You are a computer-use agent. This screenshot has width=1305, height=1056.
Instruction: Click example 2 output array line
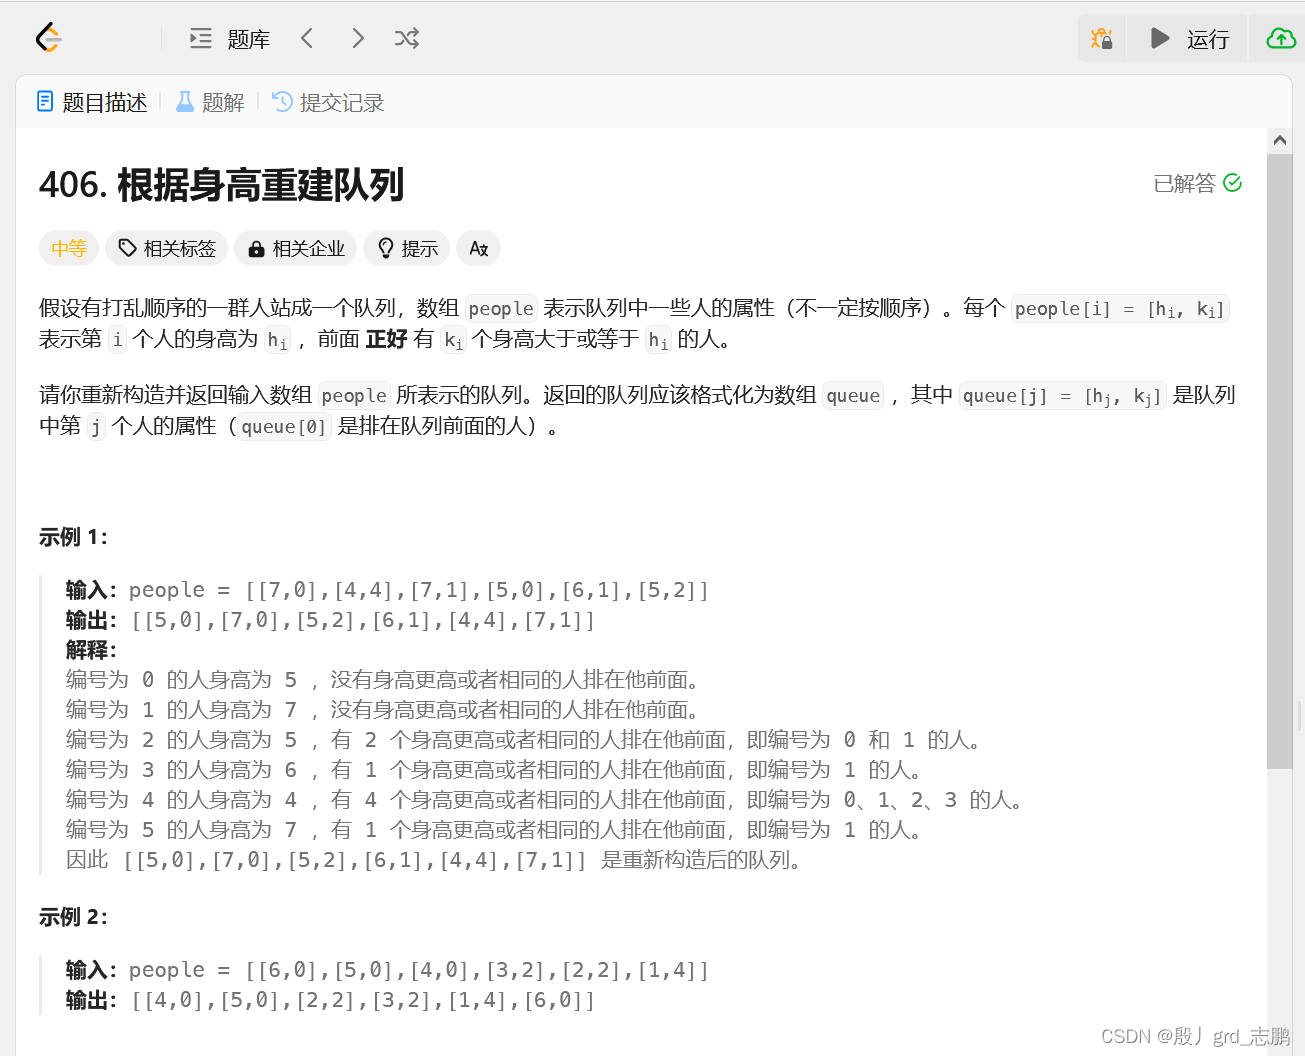(331, 1000)
